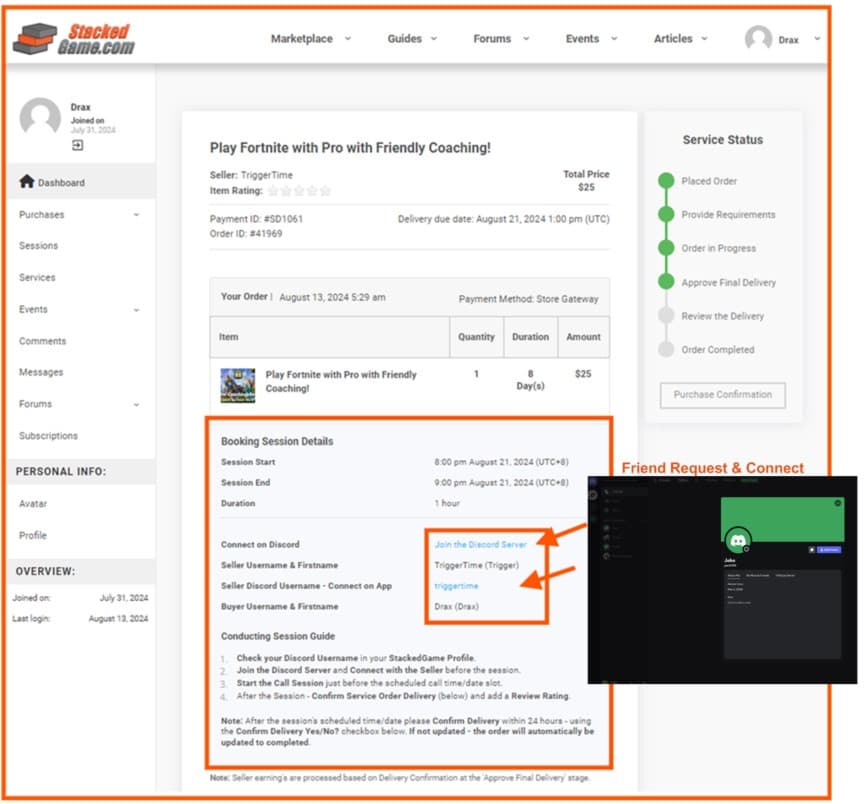Click the StackedGame.com logo

pos(74,39)
